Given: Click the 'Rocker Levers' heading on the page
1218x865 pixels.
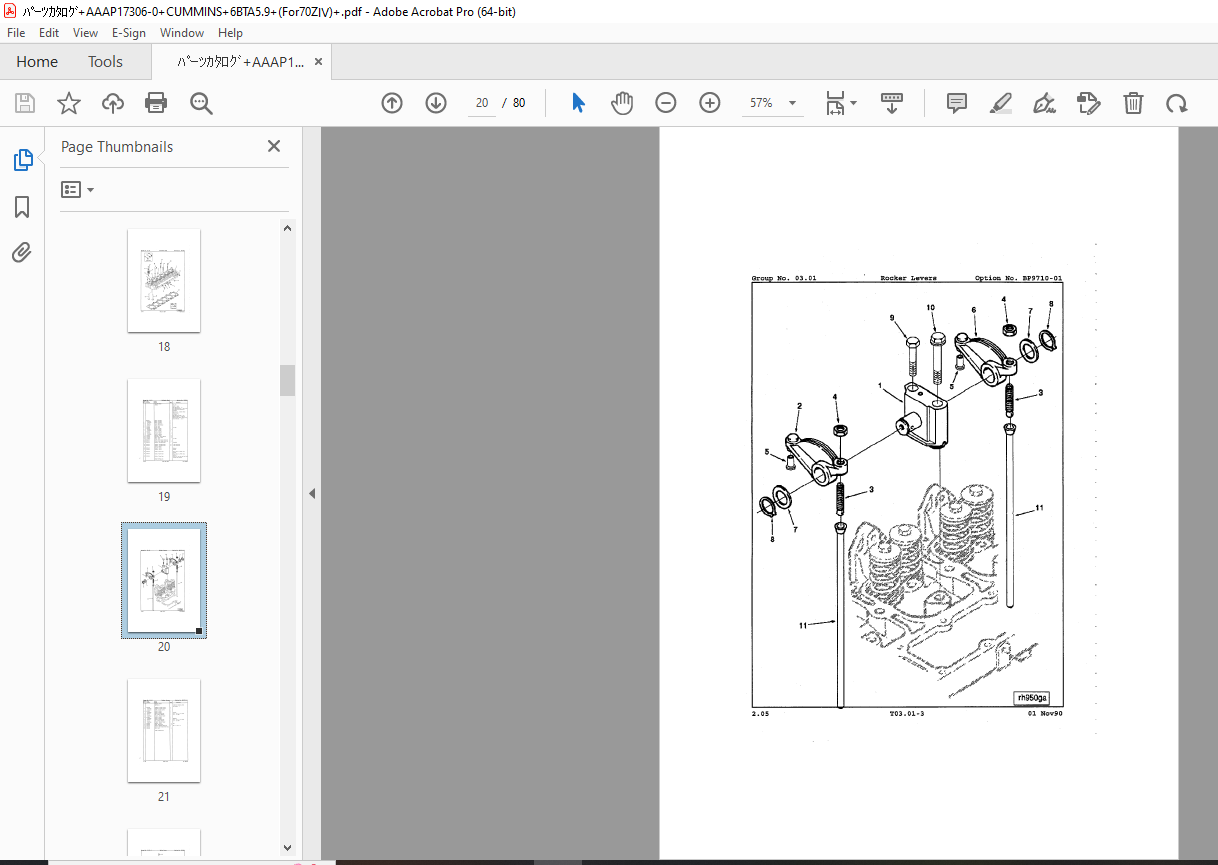Looking at the screenshot, I should [x=908, y=278].
